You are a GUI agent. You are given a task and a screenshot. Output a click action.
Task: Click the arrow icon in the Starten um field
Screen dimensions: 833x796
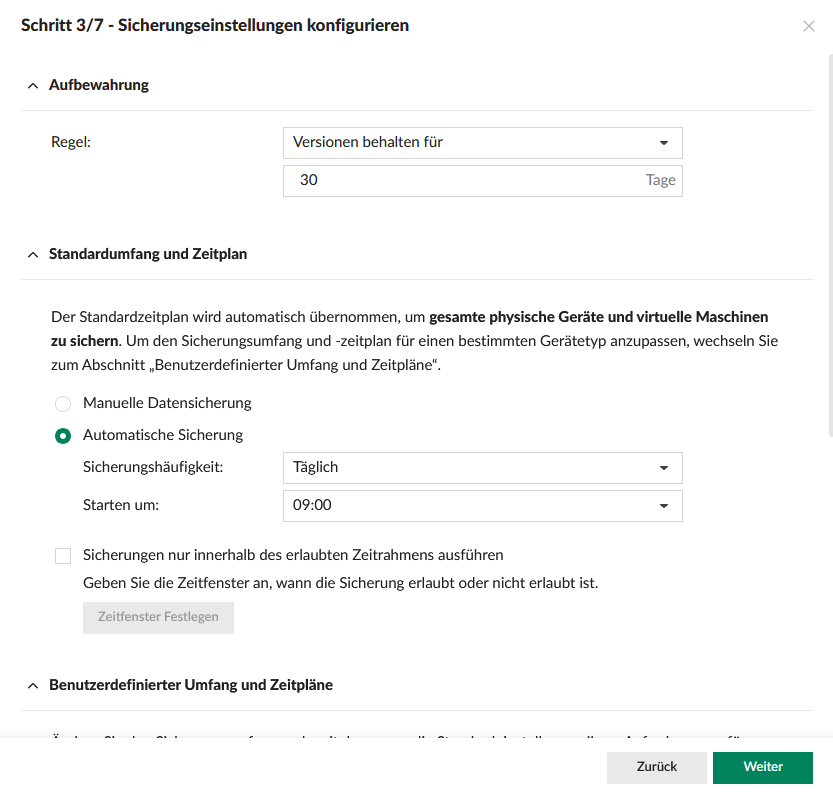663,506
